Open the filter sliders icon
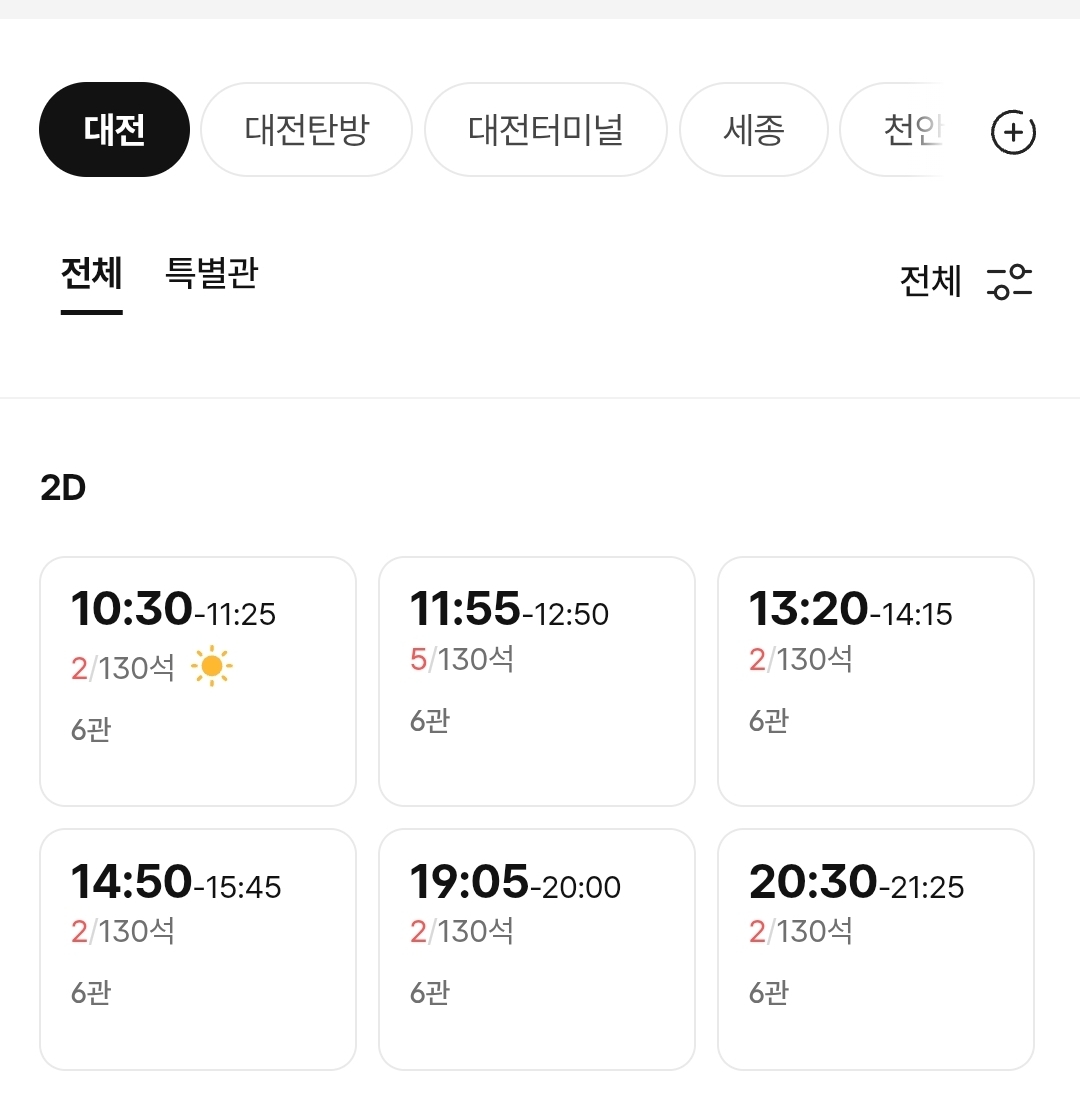 (x=1010, y=282)
